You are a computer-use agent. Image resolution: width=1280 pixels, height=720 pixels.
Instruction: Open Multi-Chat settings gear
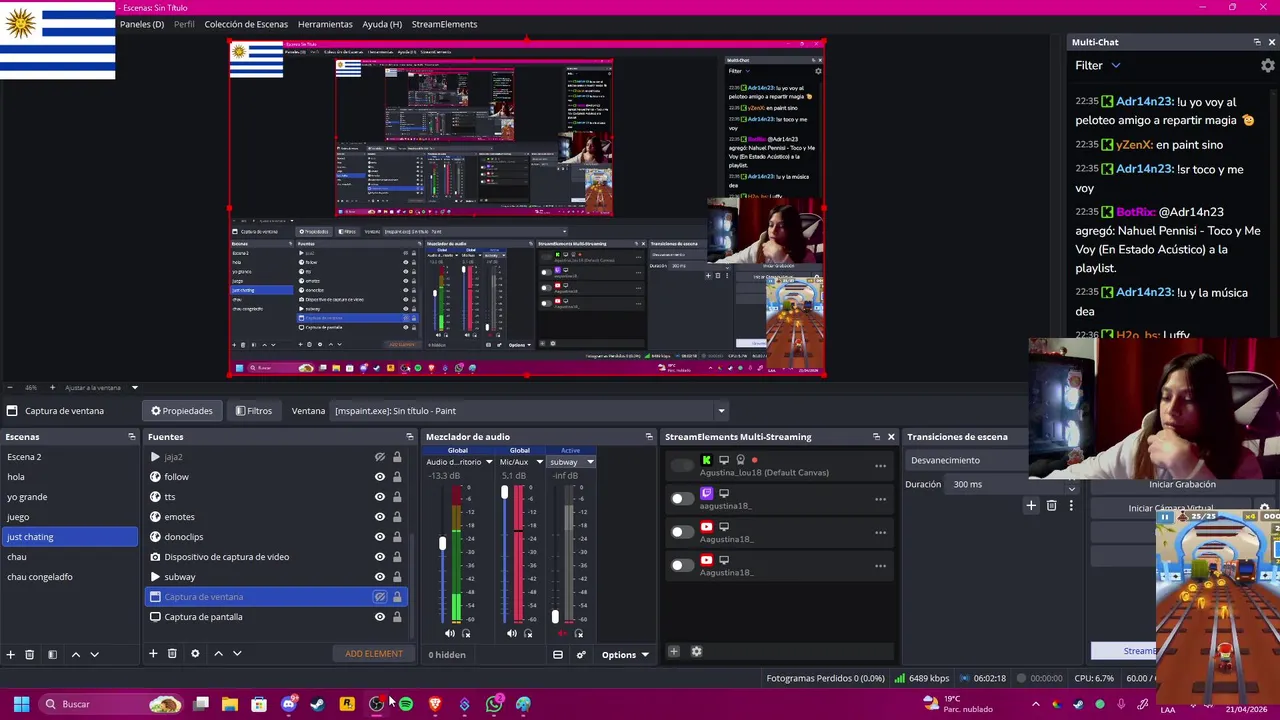tap(1268, 66)
